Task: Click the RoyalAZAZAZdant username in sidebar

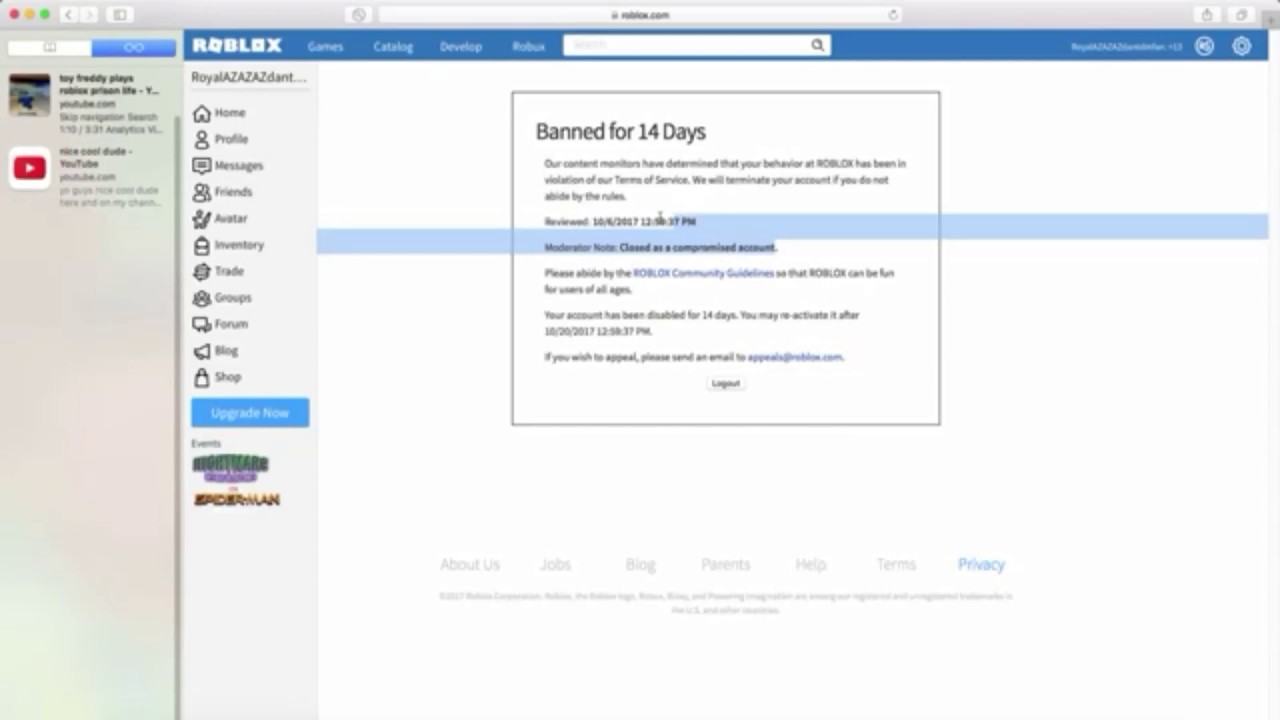Action: pos(249,77)
